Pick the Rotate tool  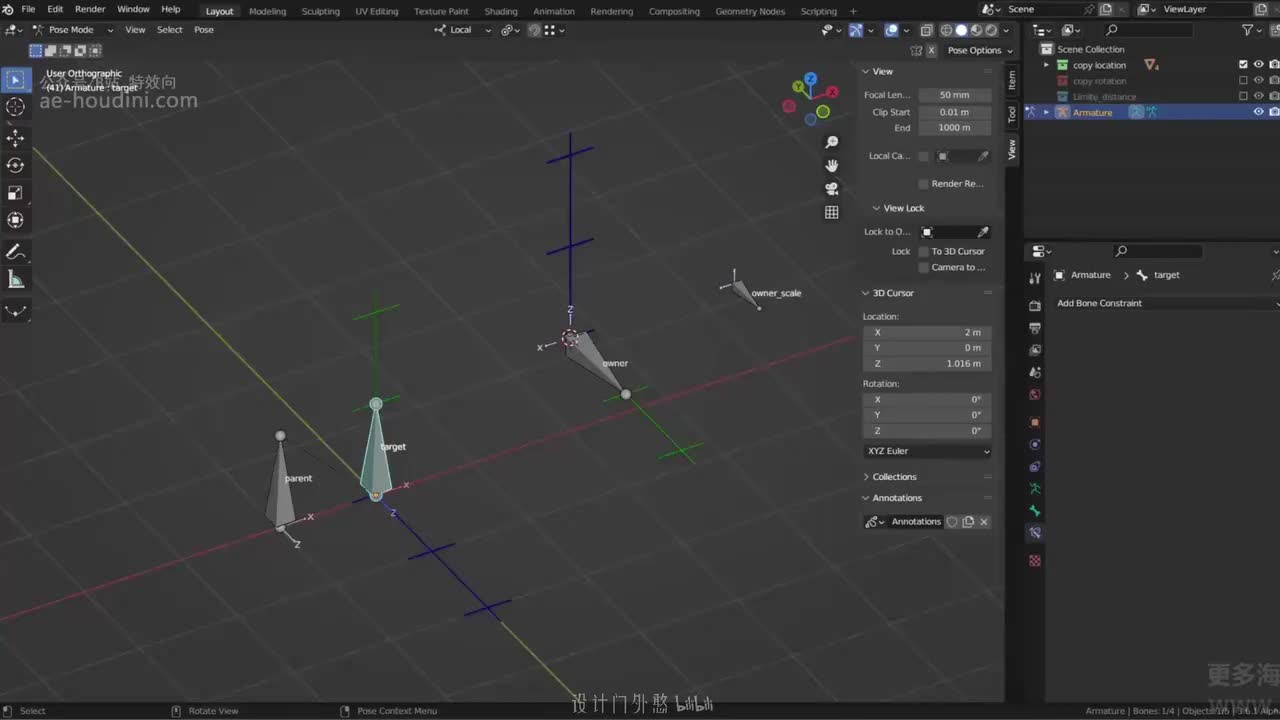click(x=16, y=165)
